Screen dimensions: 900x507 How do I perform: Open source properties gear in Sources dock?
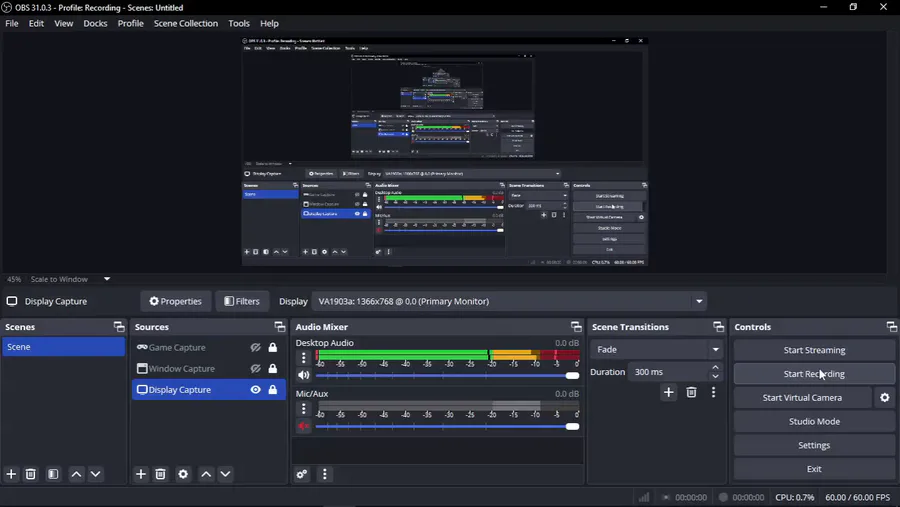pyautogui.click(x=183, y=474)
